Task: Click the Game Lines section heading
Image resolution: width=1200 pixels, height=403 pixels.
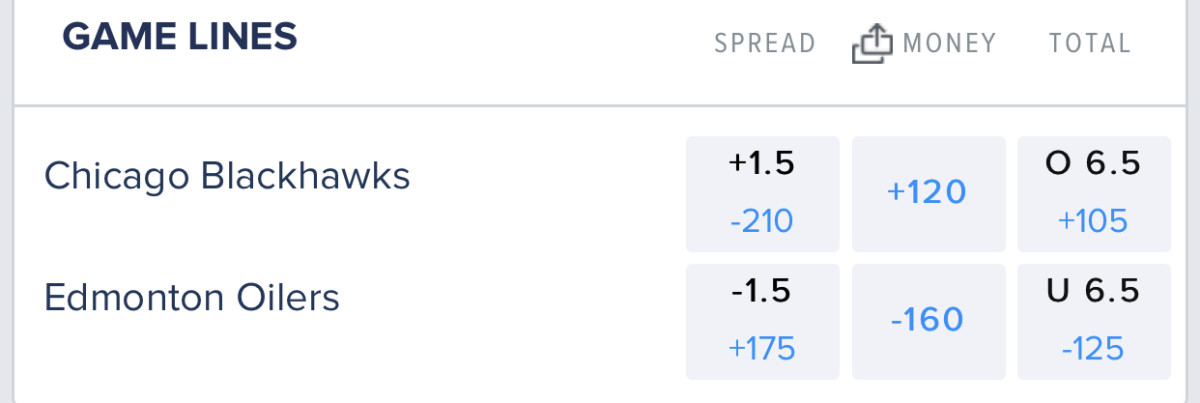Action: pos(180,38)
